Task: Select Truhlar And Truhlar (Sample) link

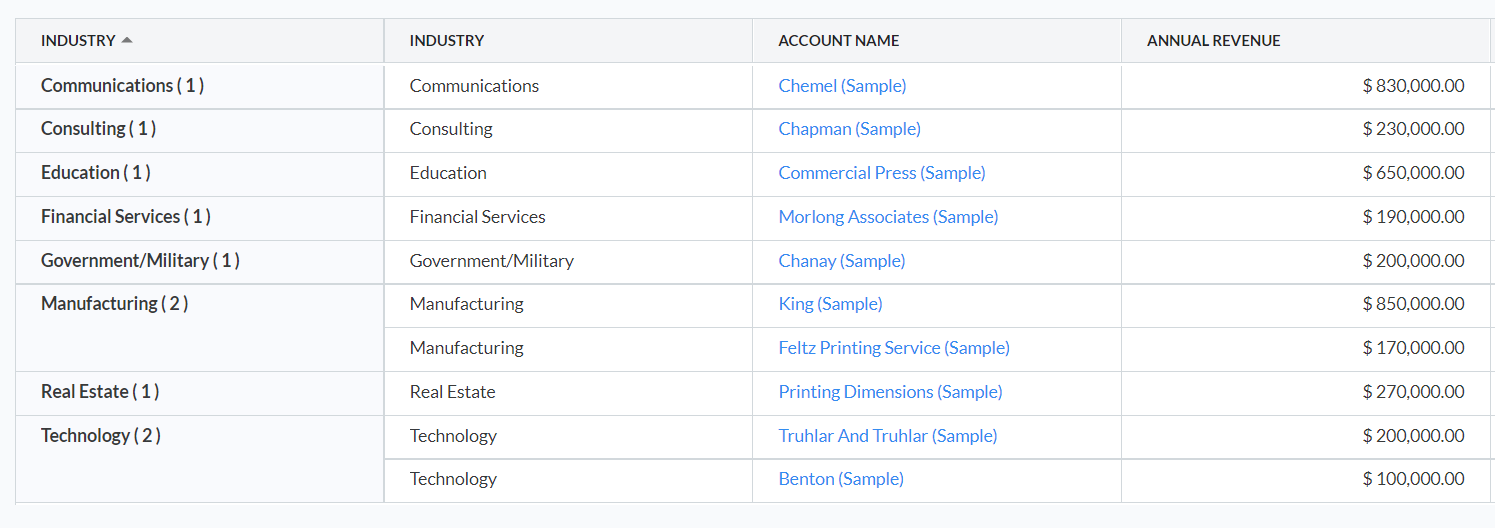Action: (x=887, y=436)
